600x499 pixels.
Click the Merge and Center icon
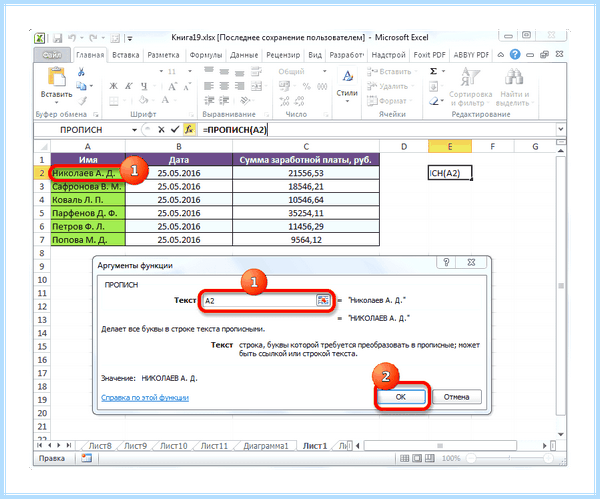tap(256, 86)
